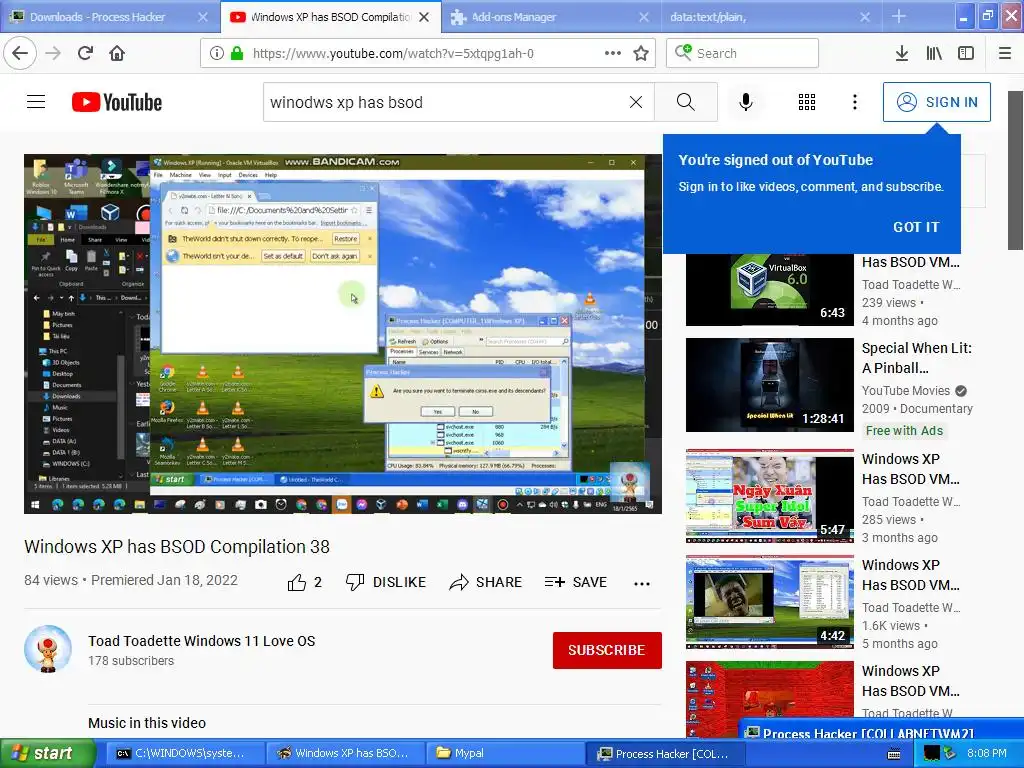Open the YouTube guide menu
This screenshot has width=1024, height=768.
36,102
